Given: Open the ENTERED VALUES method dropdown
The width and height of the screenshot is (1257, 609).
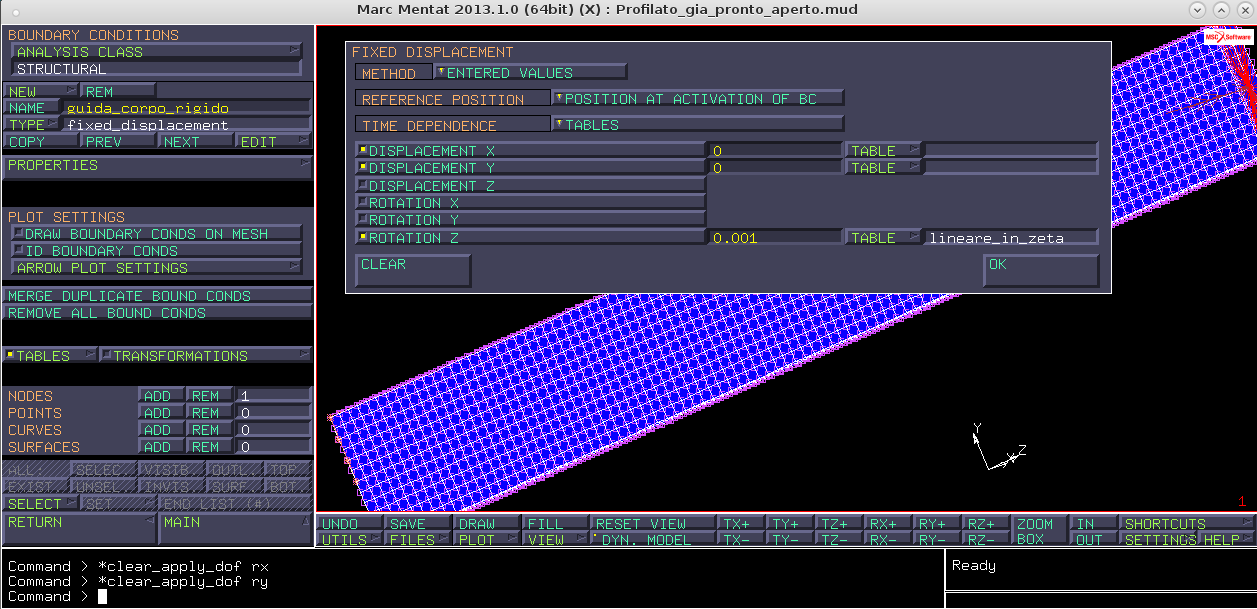Looking at the screenshot, I should click(531, 73).
